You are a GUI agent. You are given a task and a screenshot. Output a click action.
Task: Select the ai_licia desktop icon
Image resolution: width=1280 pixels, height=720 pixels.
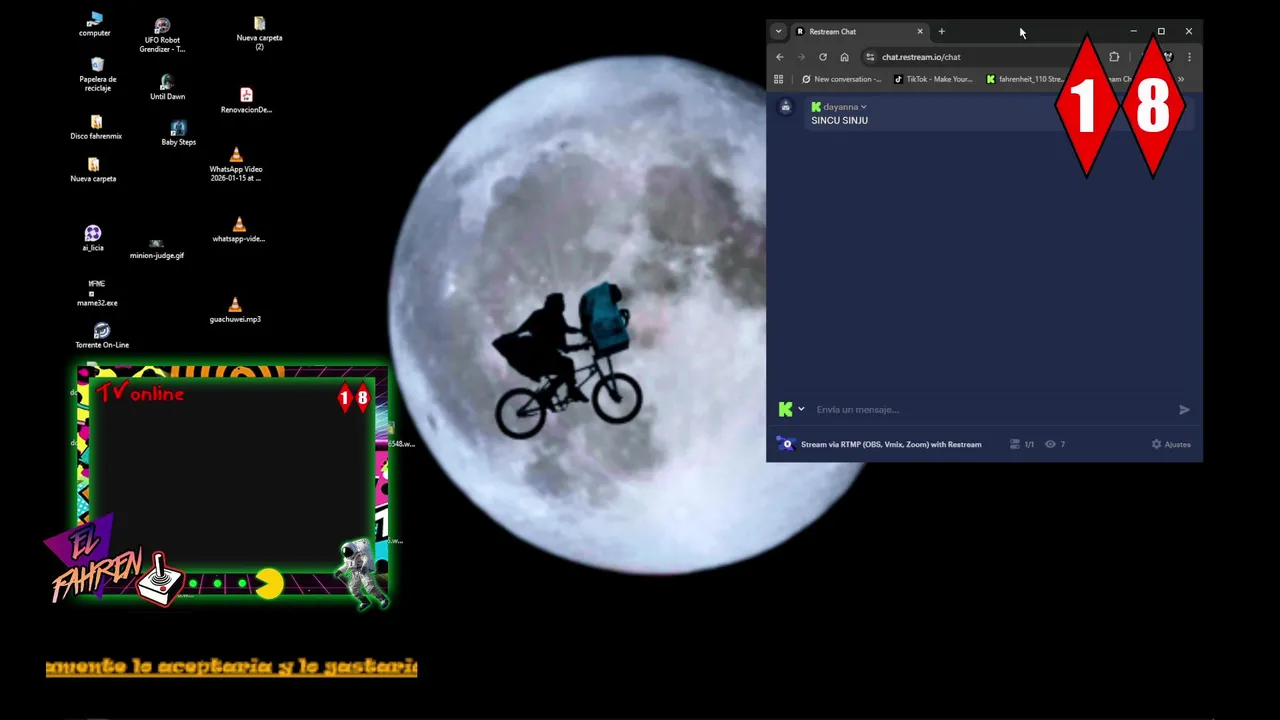tap(93, 239)
